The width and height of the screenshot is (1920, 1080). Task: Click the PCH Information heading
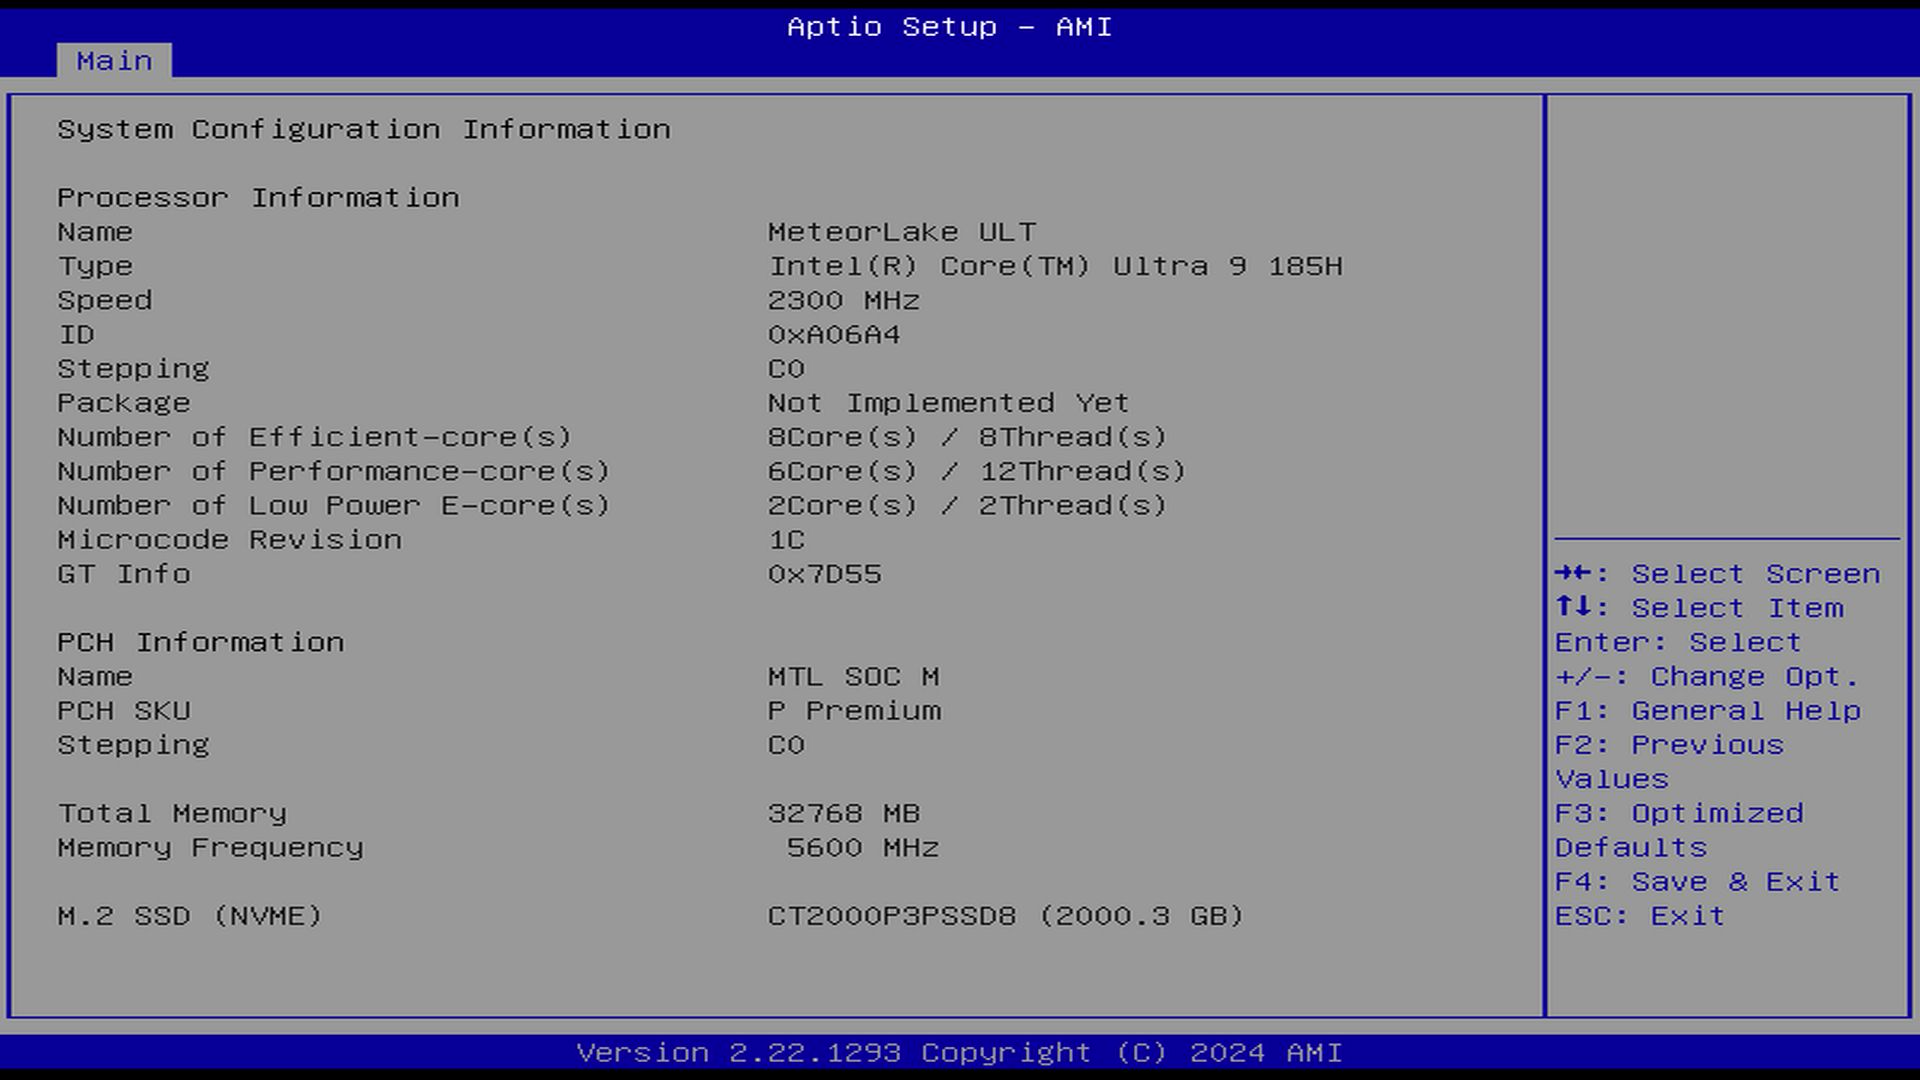tap(200, 643)
